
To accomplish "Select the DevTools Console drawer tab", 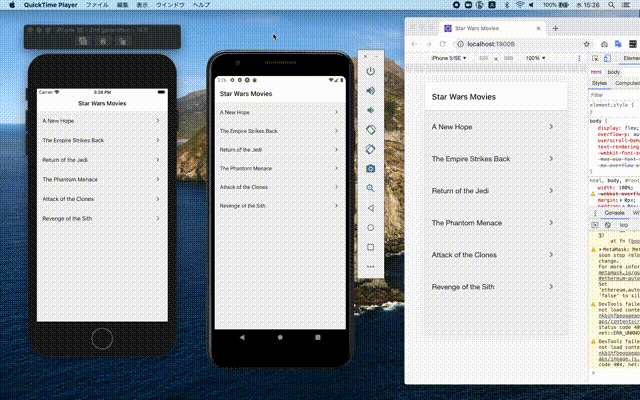I will click(x=614, y=213).
